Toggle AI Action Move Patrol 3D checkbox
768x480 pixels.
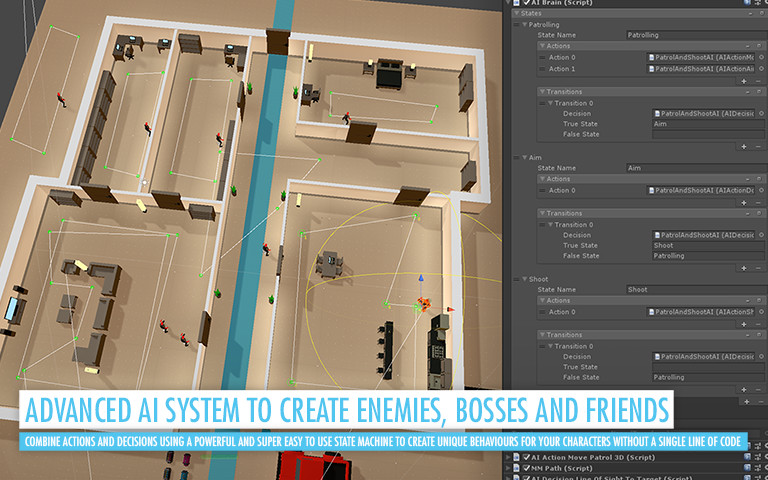pyautogui.click(x=527, y=457)
